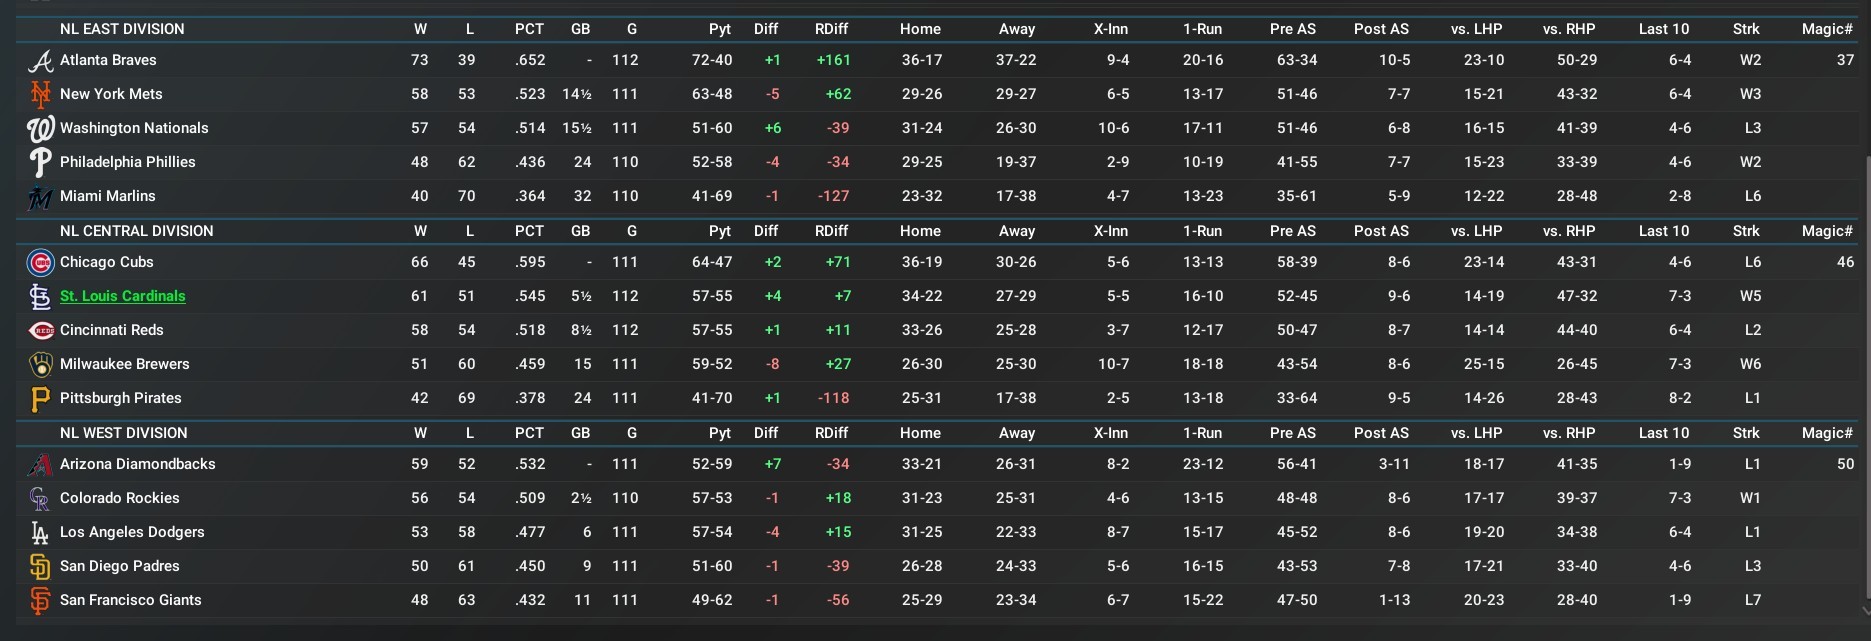The image size is (1871, 641).
Task: Go to the New York Mets page
Action: coord(111,94)
